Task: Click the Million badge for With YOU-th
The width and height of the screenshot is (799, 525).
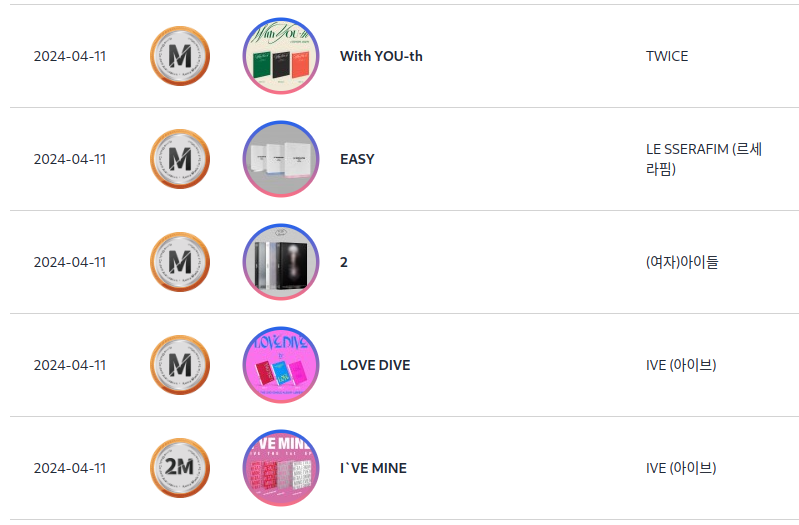Action: [x=180, y=56]
